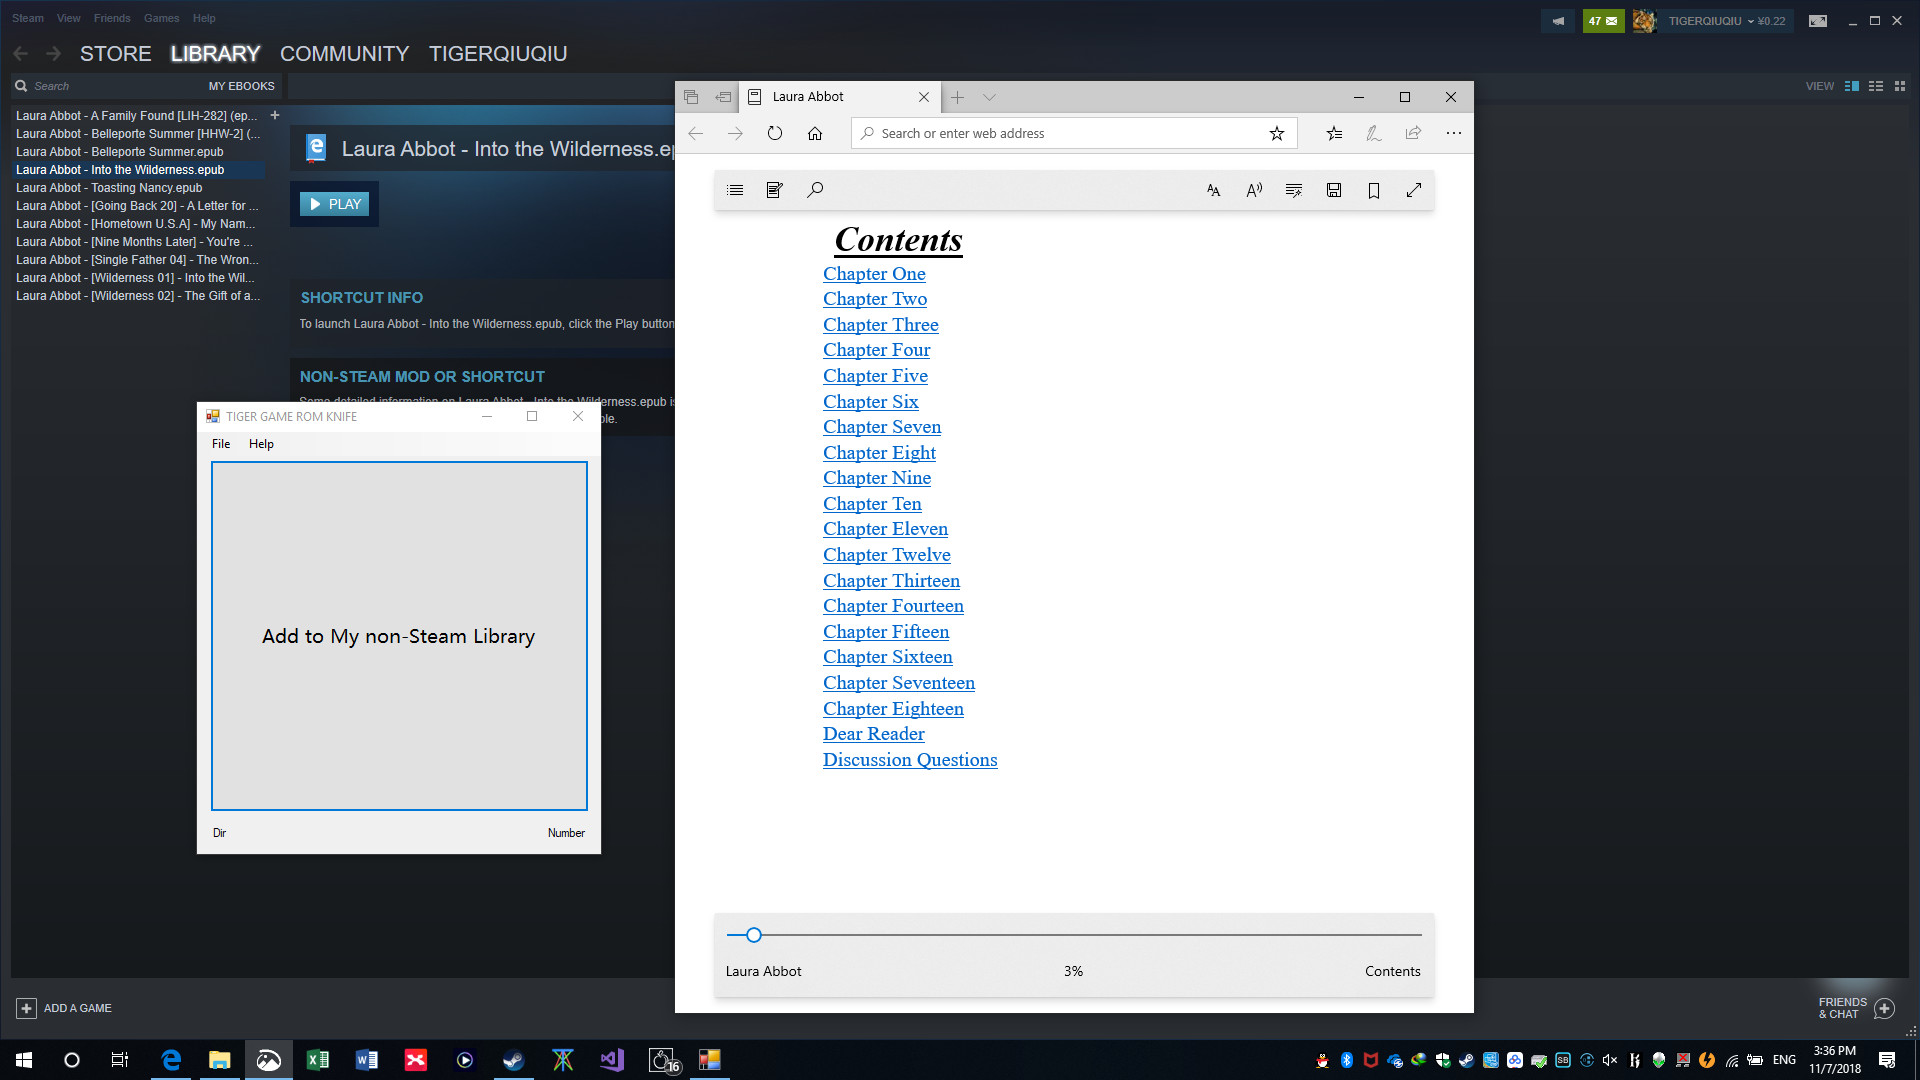Open the annotations icon next to table of contents

tap(773, 190)
